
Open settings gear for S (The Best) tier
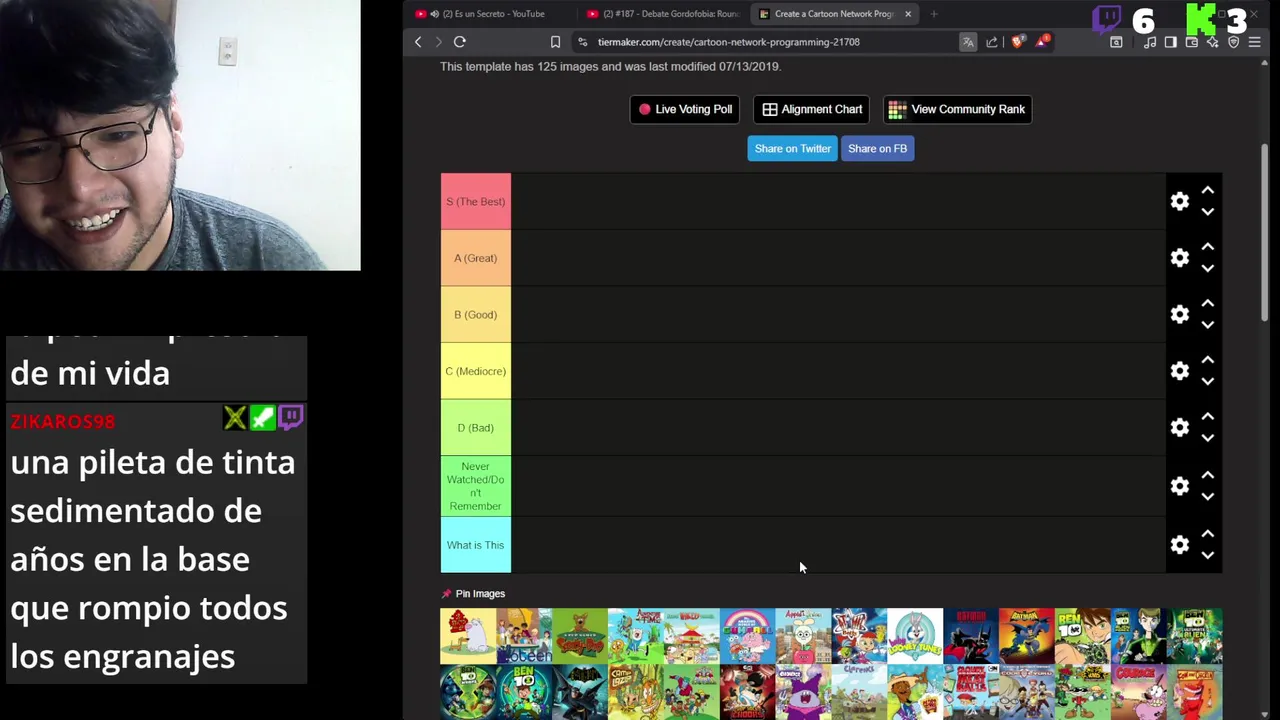1180,201
